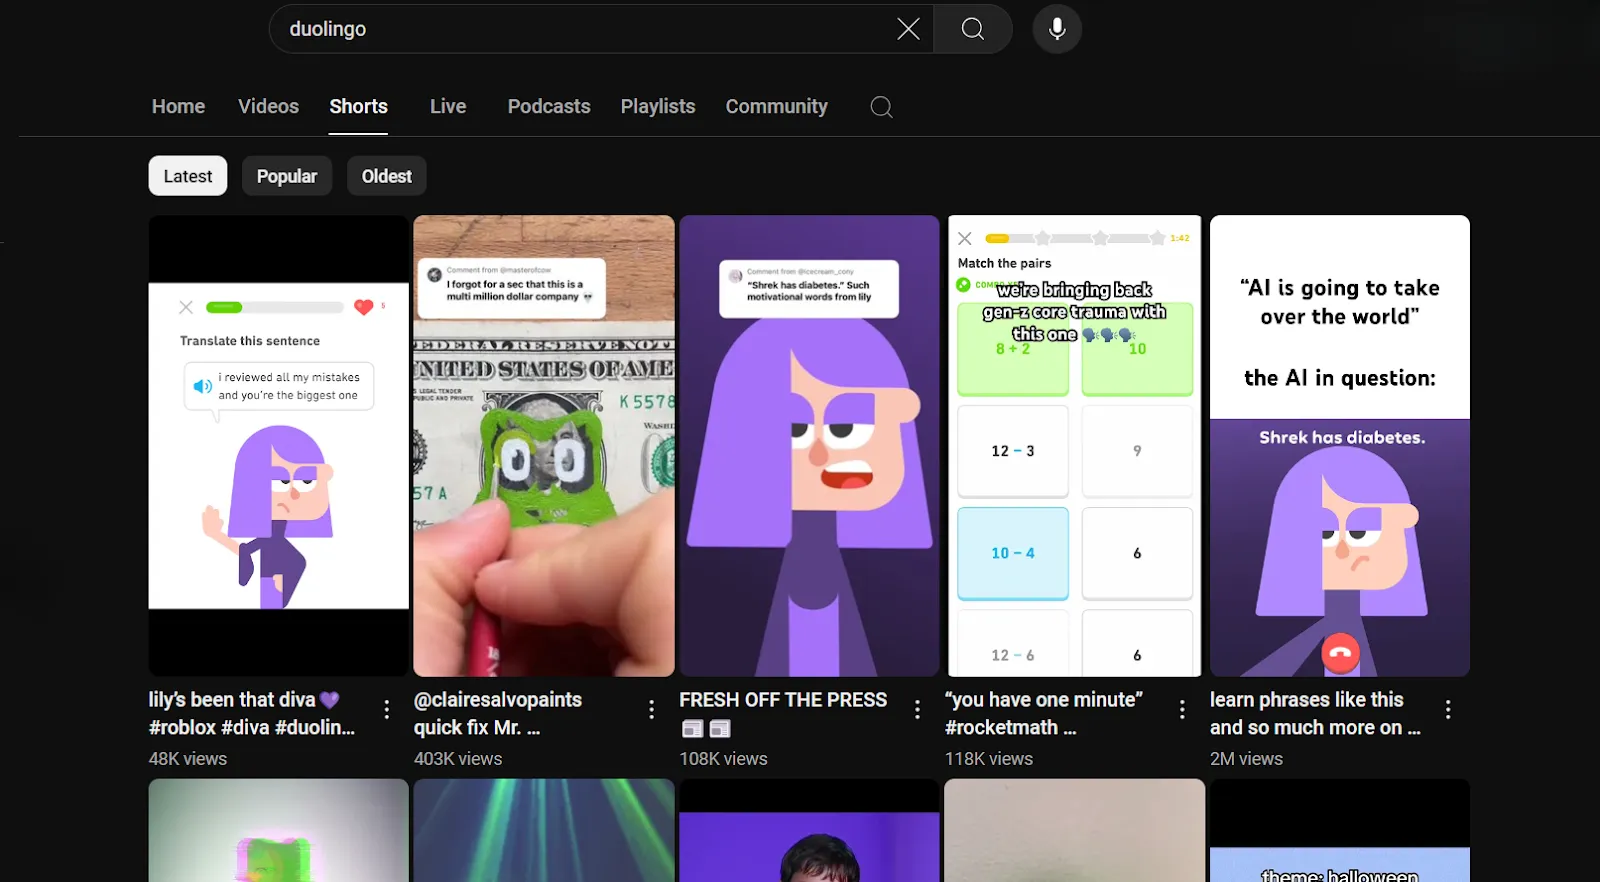Play the dollar bill painting short
The width and height of the screenshot is (1600, 882).
[544, 446]
